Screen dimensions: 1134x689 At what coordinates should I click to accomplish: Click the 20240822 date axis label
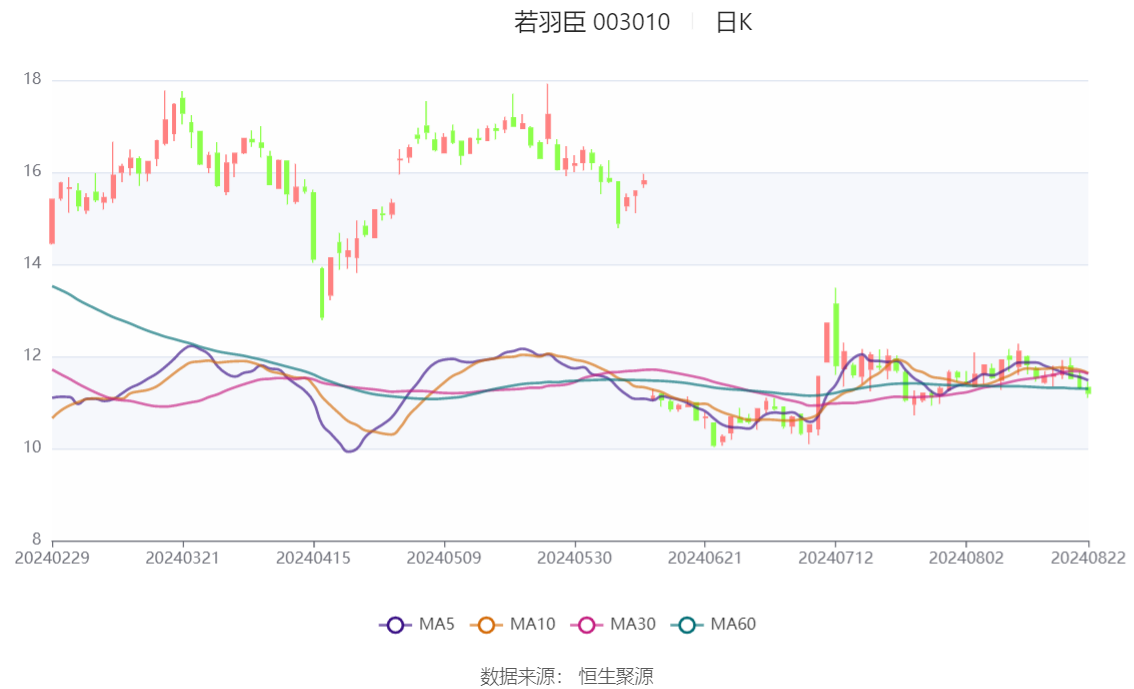pos(1088,558)
